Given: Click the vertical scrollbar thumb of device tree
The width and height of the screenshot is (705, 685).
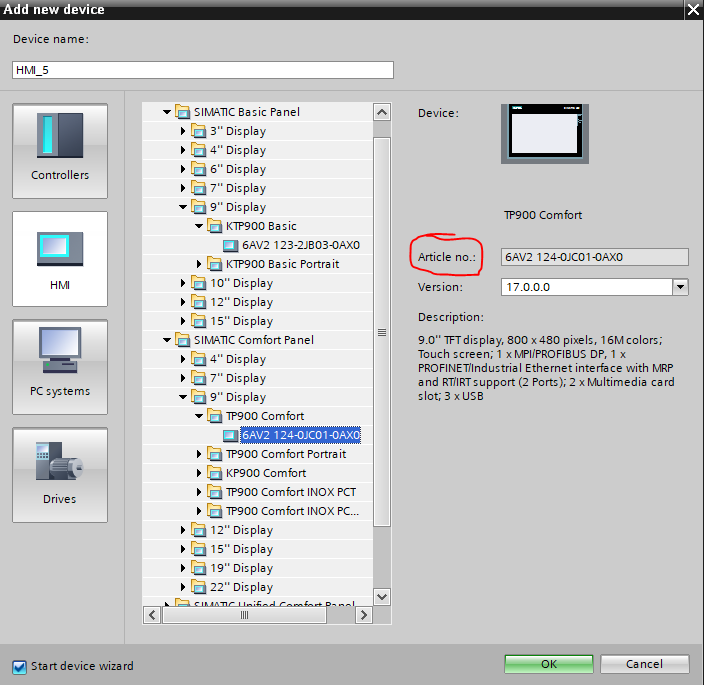Looking at the screenshot, I should coord(382,332).
